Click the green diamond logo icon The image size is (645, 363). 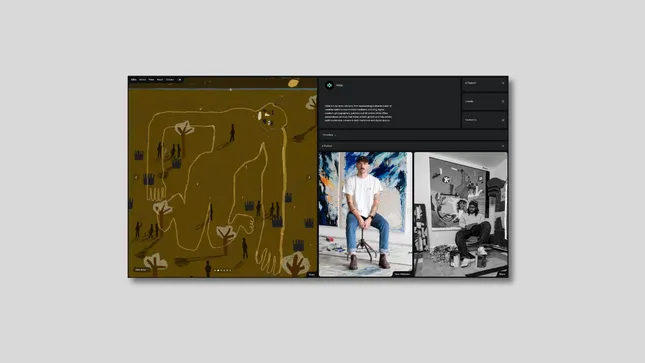(x=329, y=85)
